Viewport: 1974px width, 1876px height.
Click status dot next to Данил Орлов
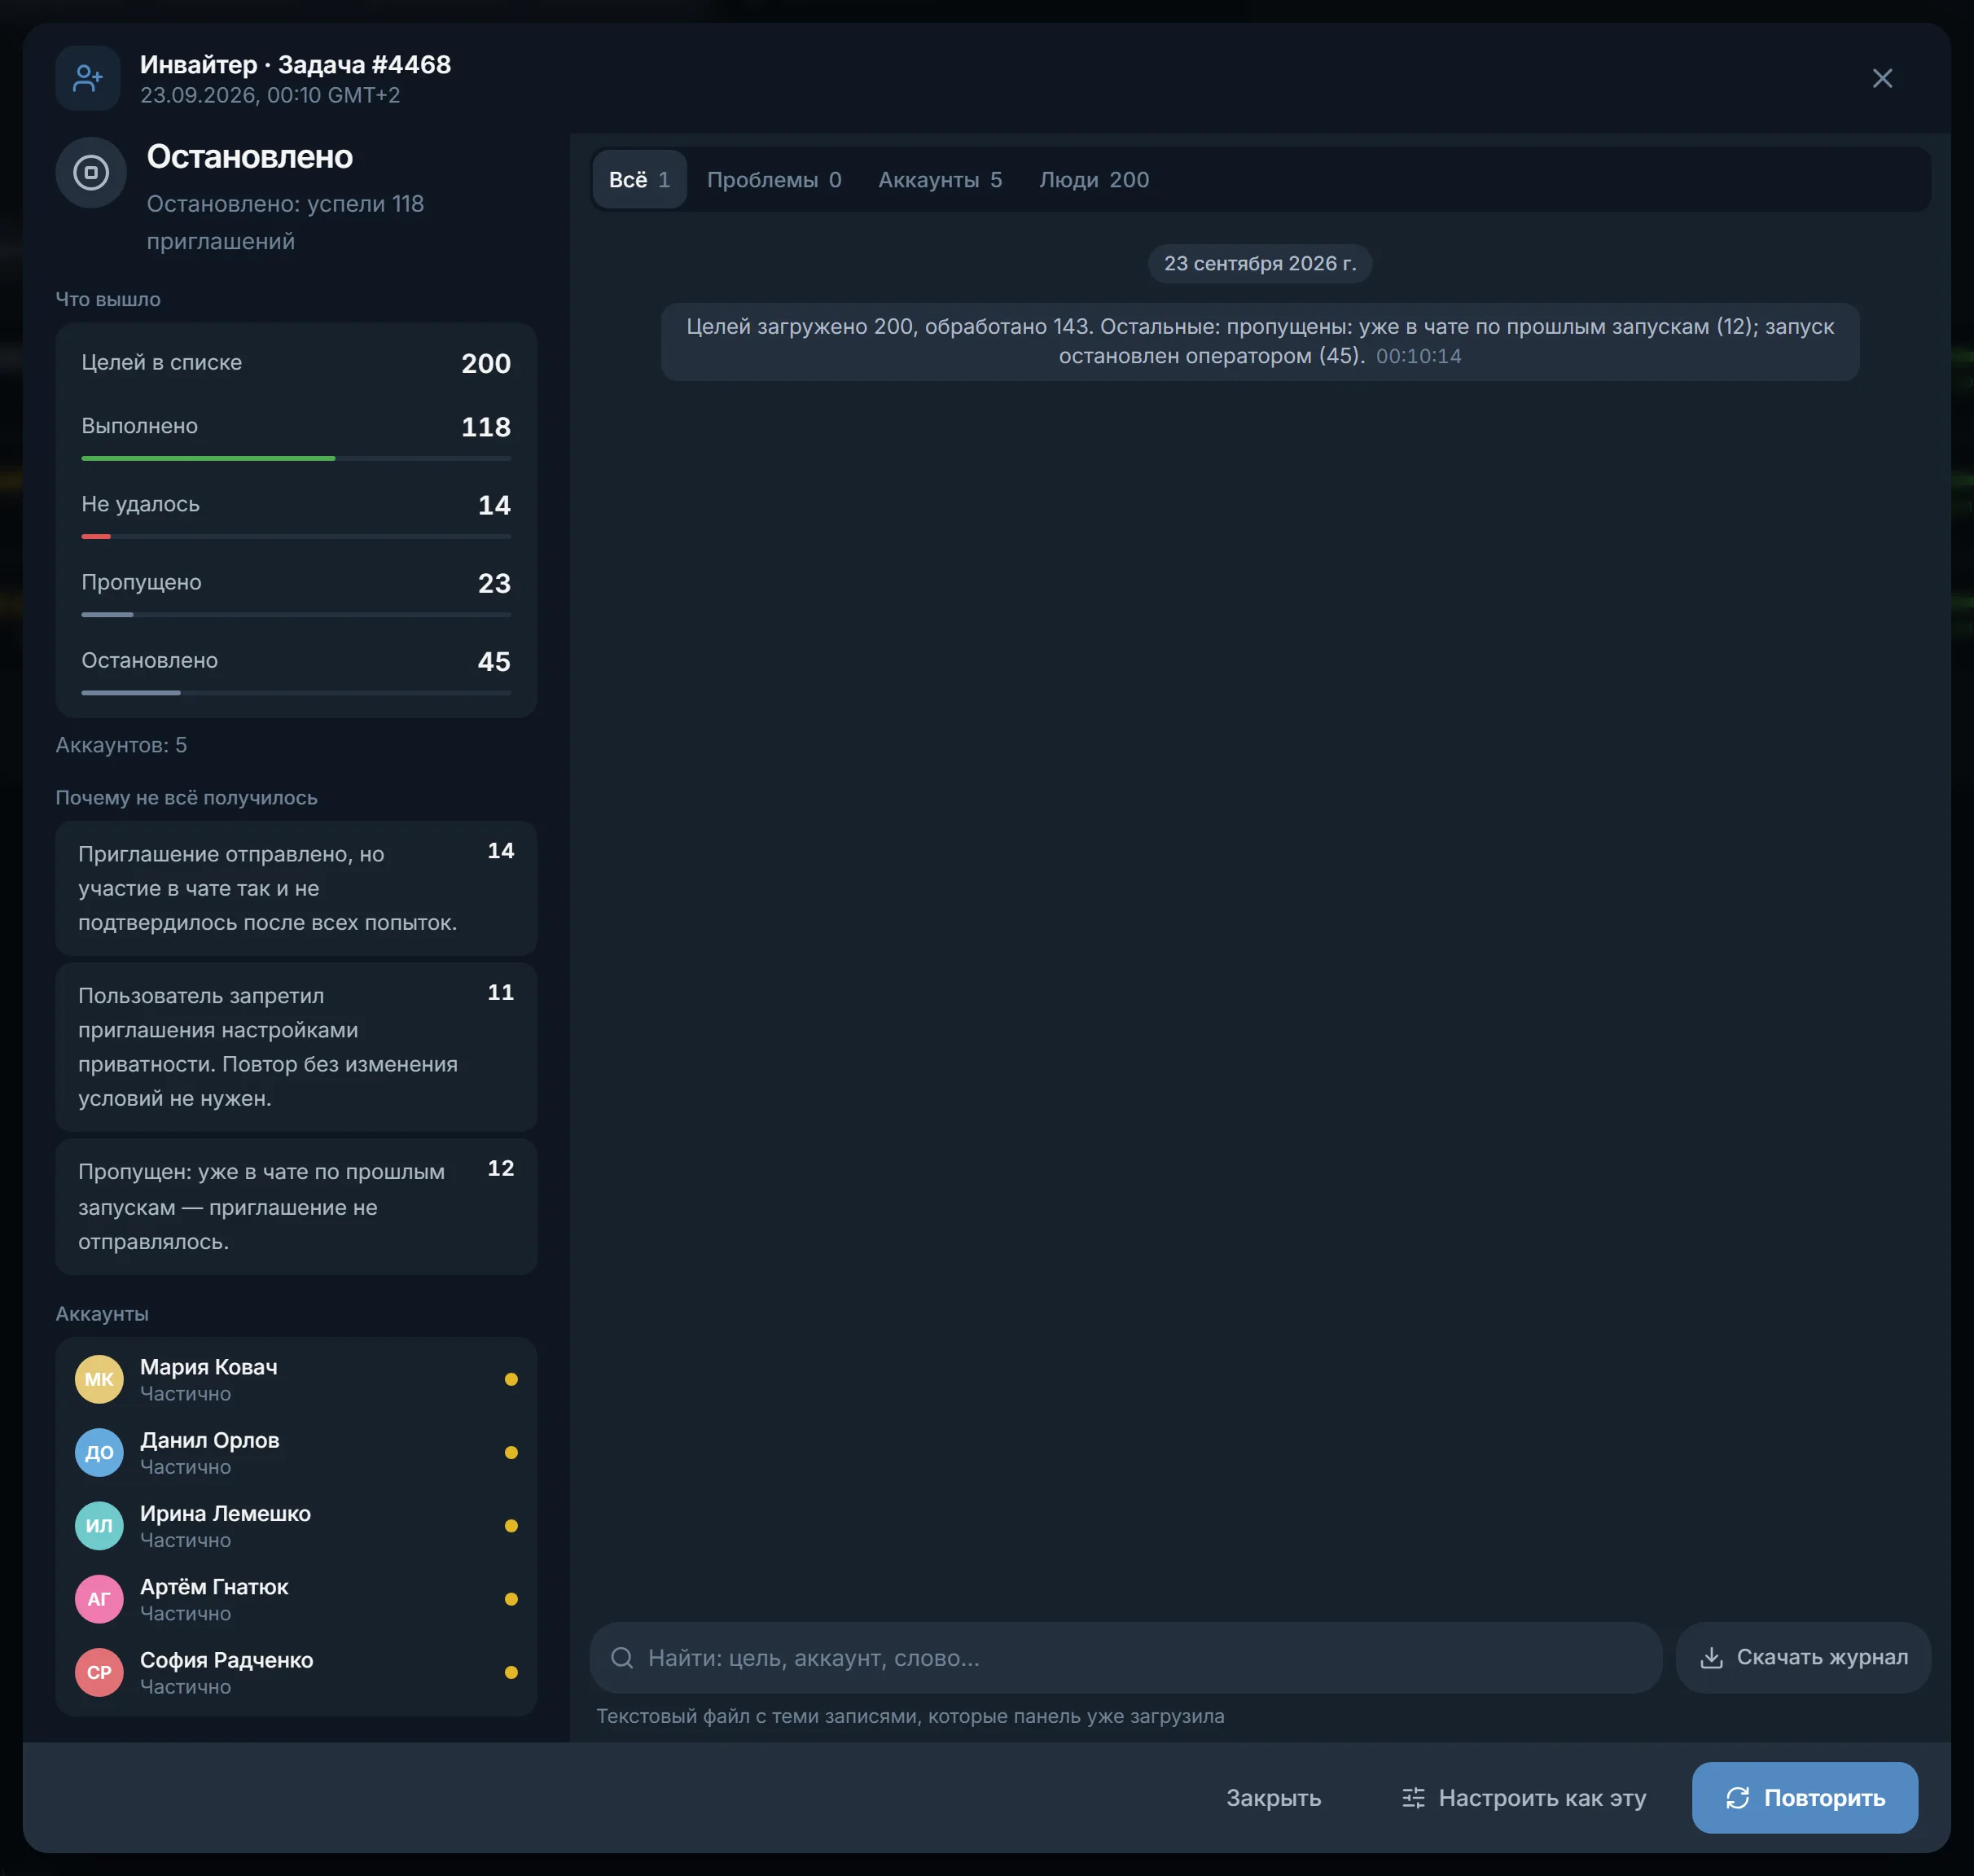coord(511,1452)
